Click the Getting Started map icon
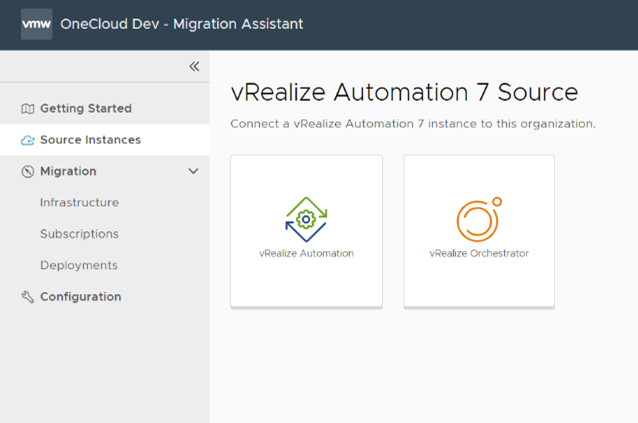 [28, 109]
